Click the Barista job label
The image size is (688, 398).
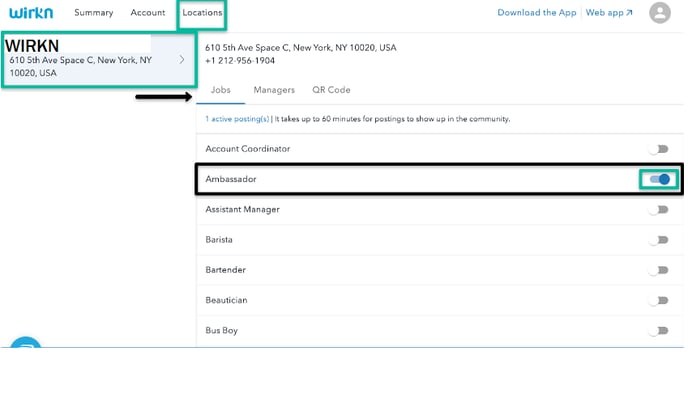pos(219,240)
